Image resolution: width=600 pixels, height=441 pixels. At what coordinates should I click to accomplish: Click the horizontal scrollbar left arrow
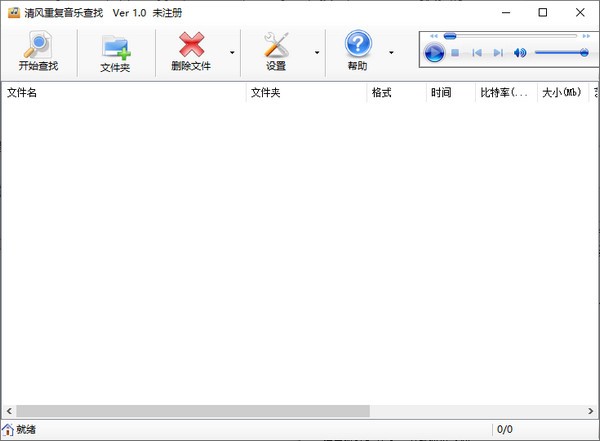point(9,411)
